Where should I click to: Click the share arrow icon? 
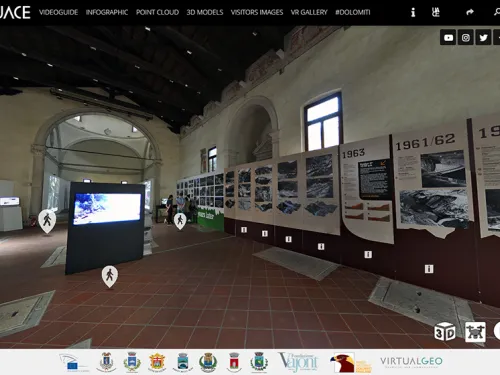coord(470,12)
